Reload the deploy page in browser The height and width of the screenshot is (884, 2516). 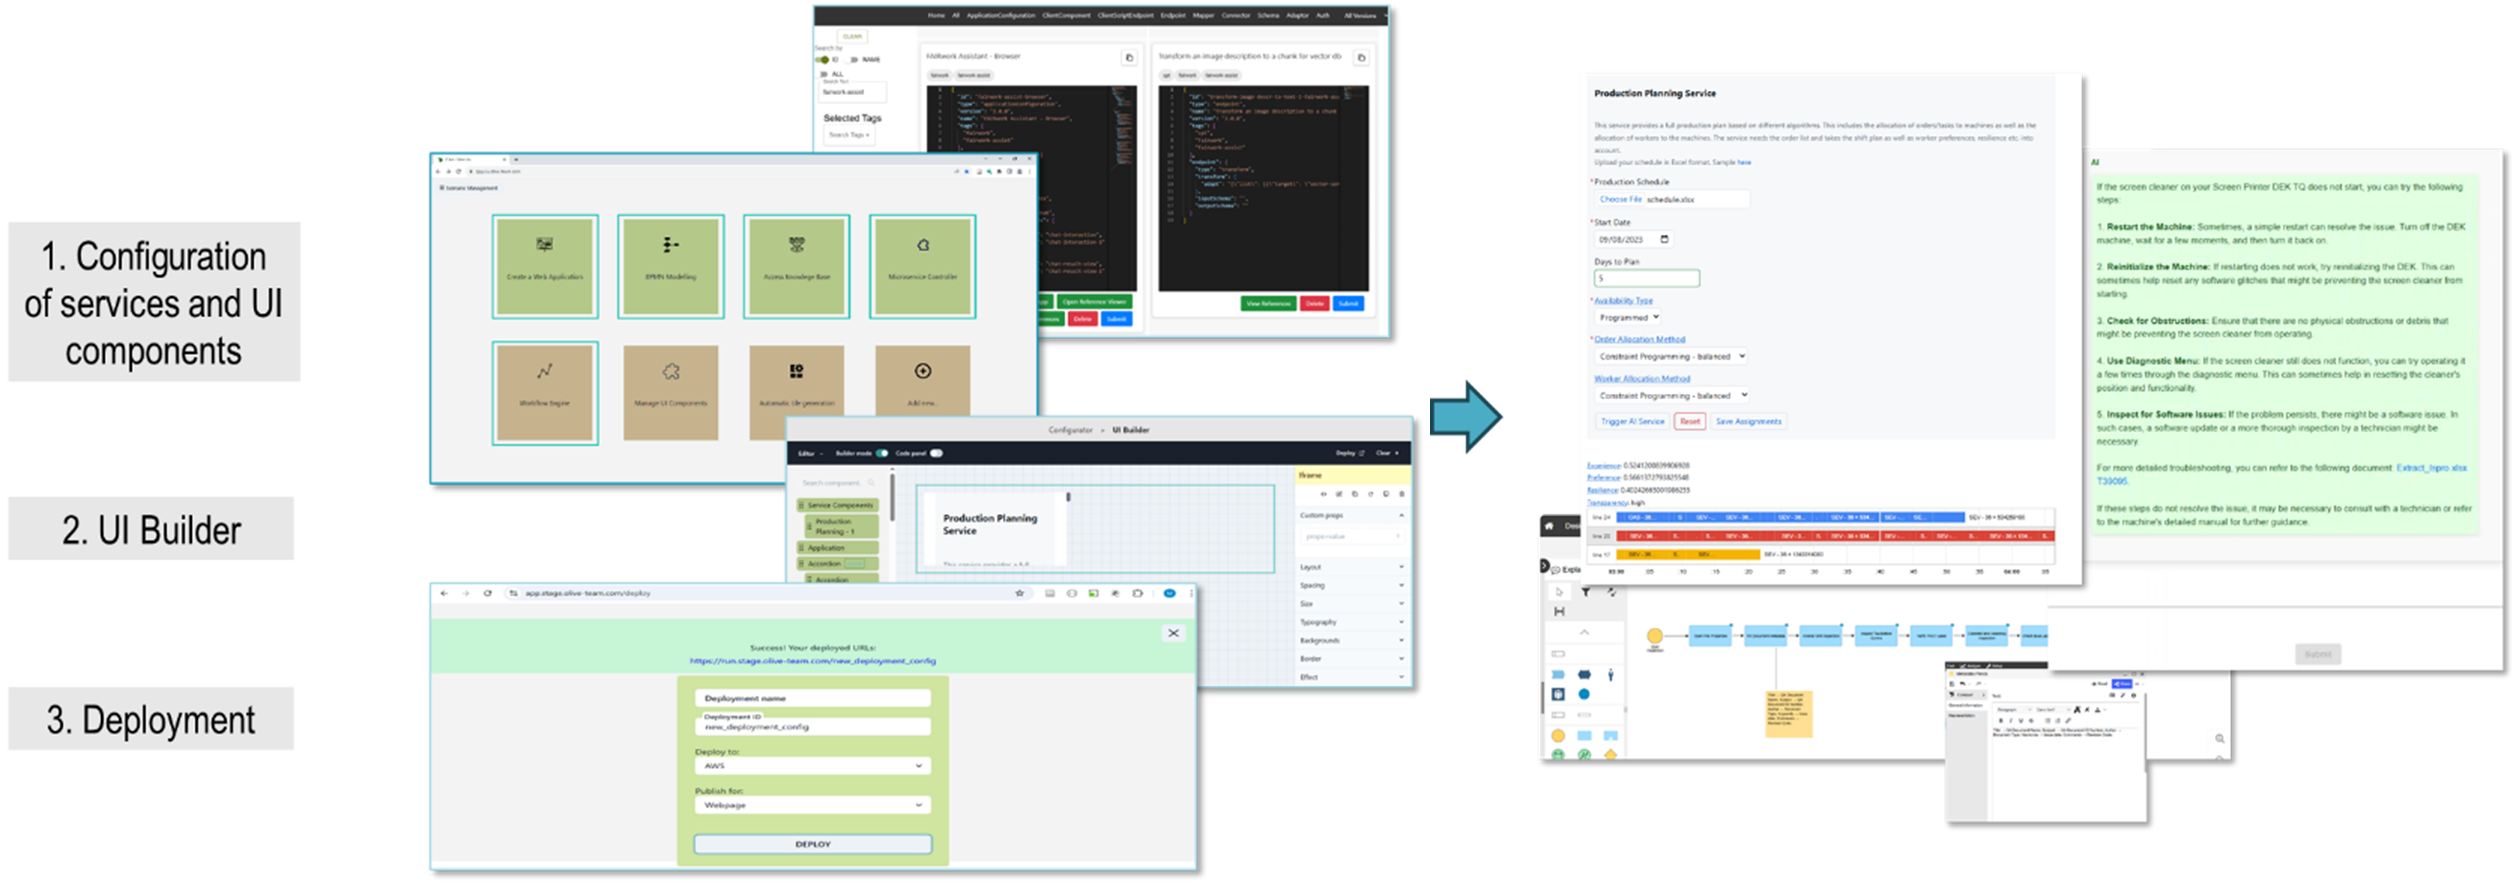[488, 593]
